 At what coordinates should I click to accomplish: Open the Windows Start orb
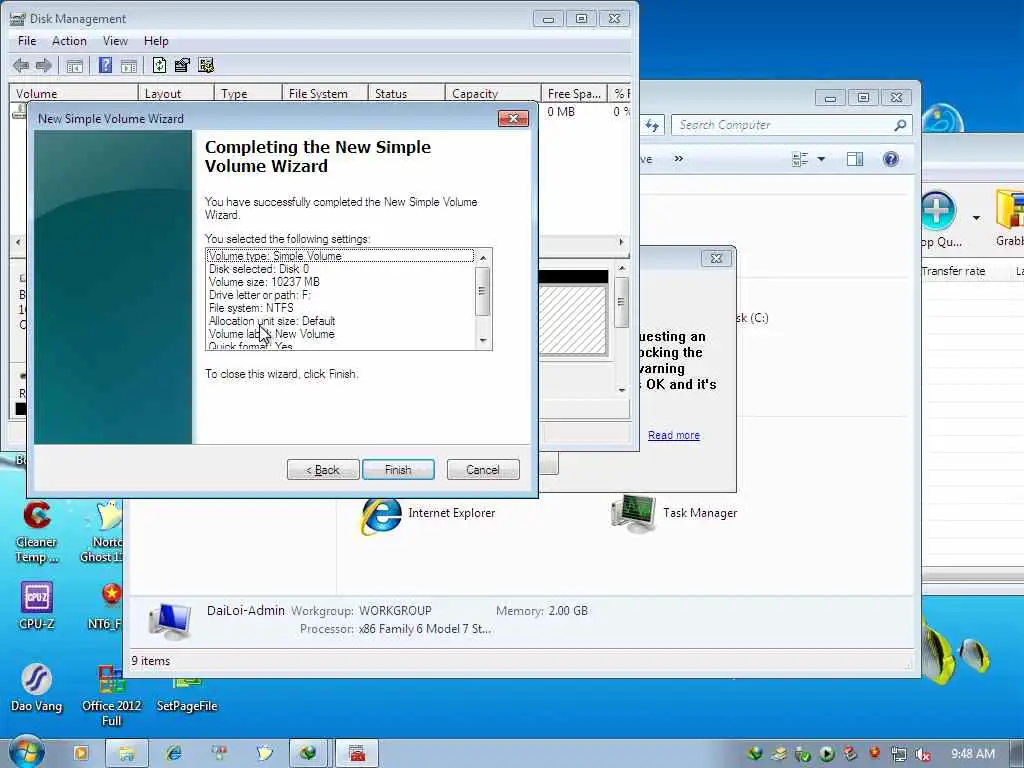[27, 752]
